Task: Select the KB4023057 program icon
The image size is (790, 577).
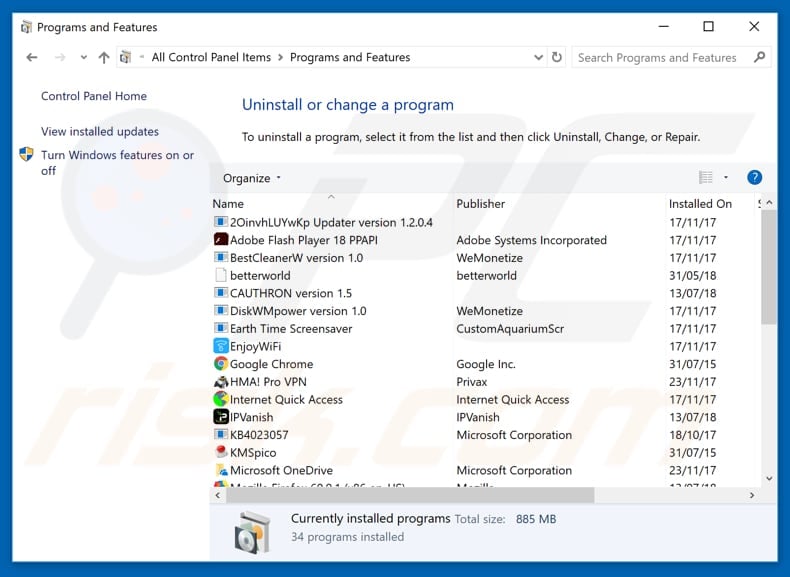Action: point(221,434)
